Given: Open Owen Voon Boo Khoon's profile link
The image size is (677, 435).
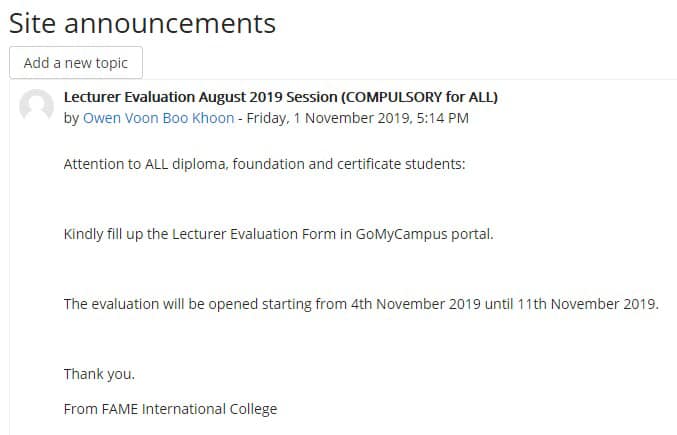Looking at the screenshot, I should click(x=158, y=118).
